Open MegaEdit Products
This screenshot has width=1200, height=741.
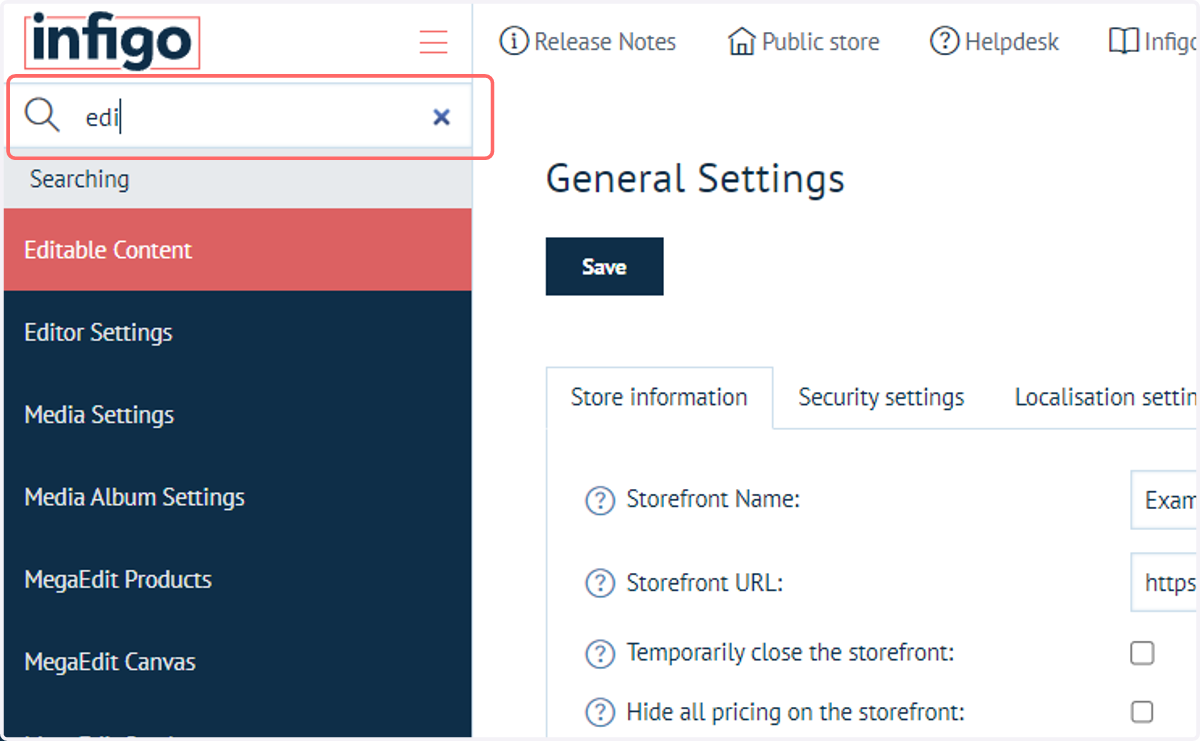click(x=238, y=580)
